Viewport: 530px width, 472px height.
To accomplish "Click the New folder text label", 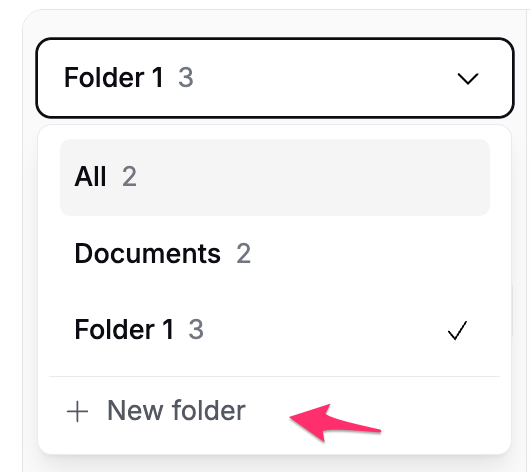I will tap(176, 410).
